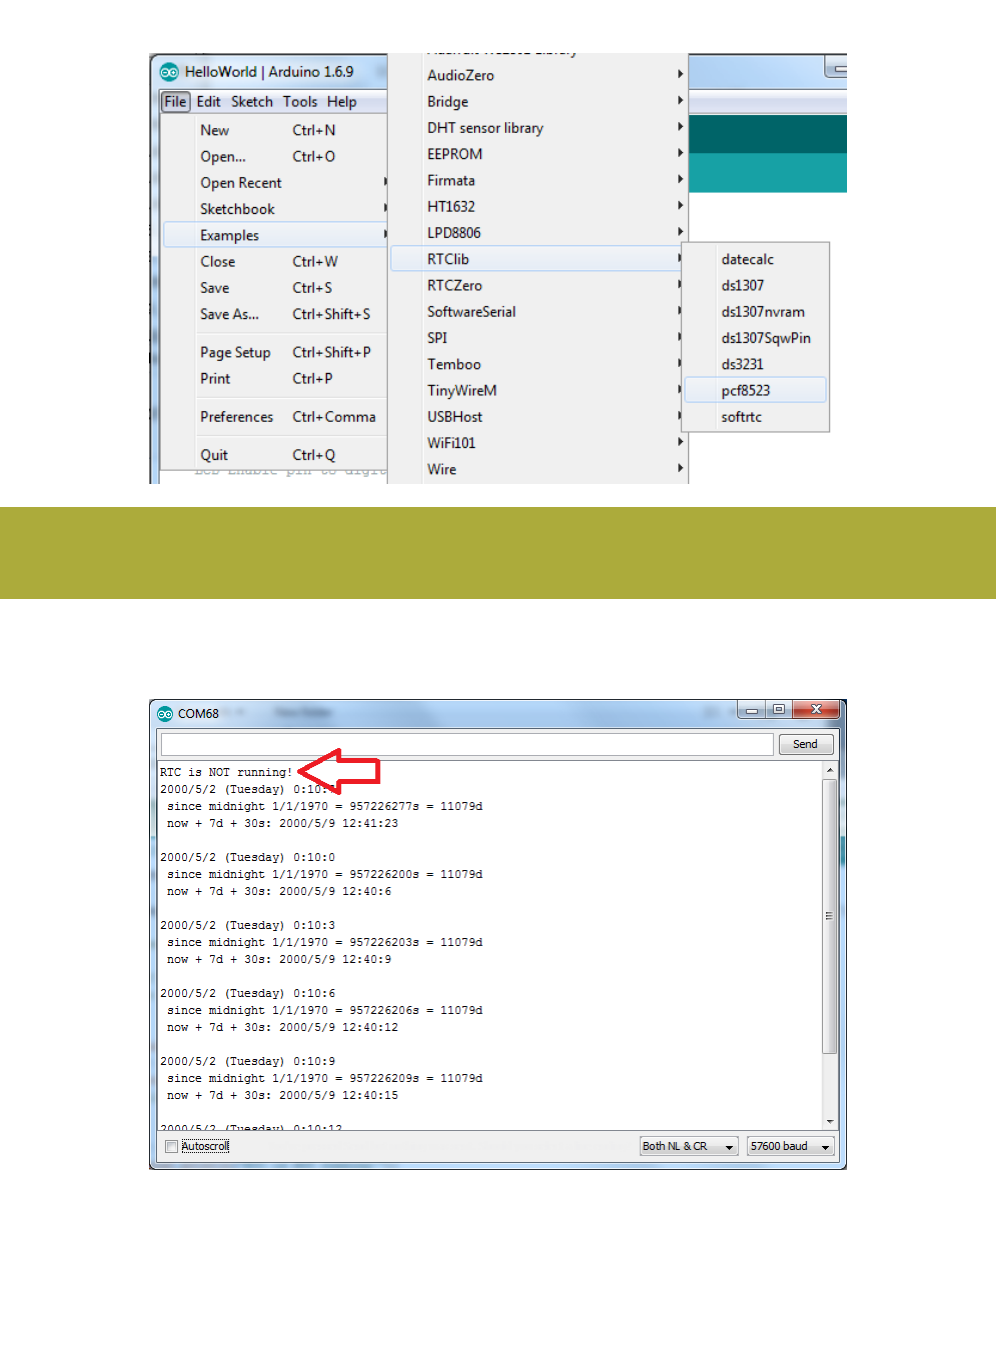Expand the WiFi101 examples submenu arrow
This screenshot has height=1358, width=996.
click(680, 442)
